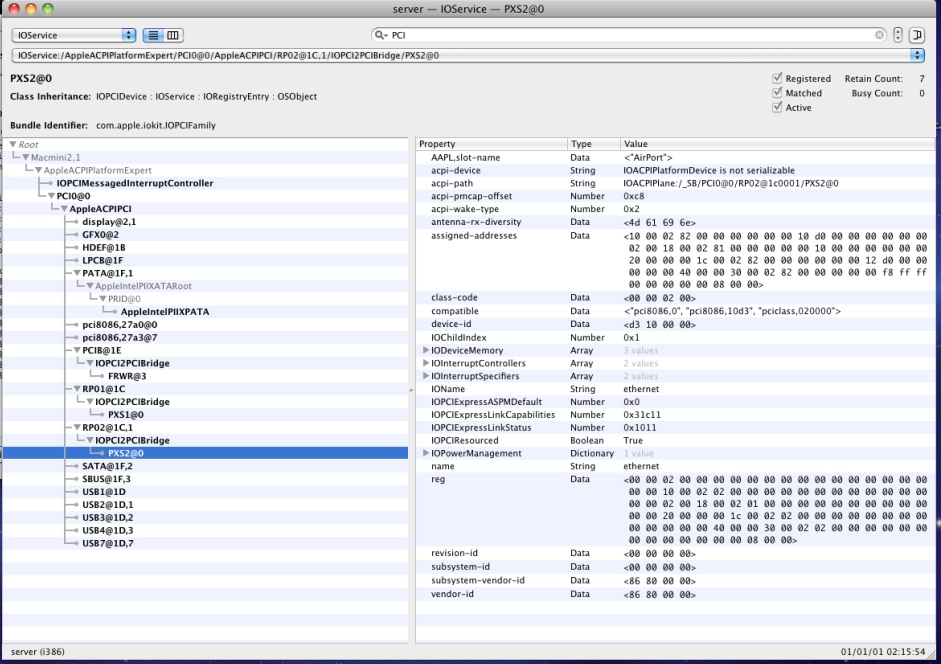Select the PXS1@0 tree entry
This screenshot has width=941, height=664.
pos(125,415)
